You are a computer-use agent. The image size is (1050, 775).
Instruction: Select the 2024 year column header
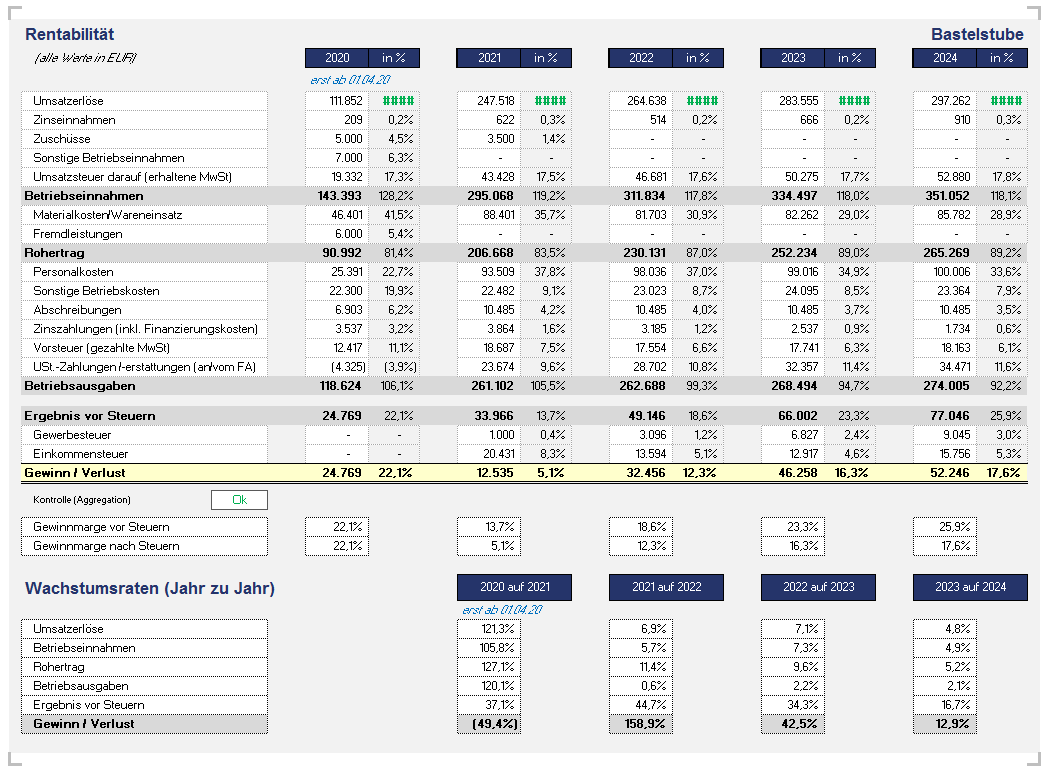coord(945,58)
